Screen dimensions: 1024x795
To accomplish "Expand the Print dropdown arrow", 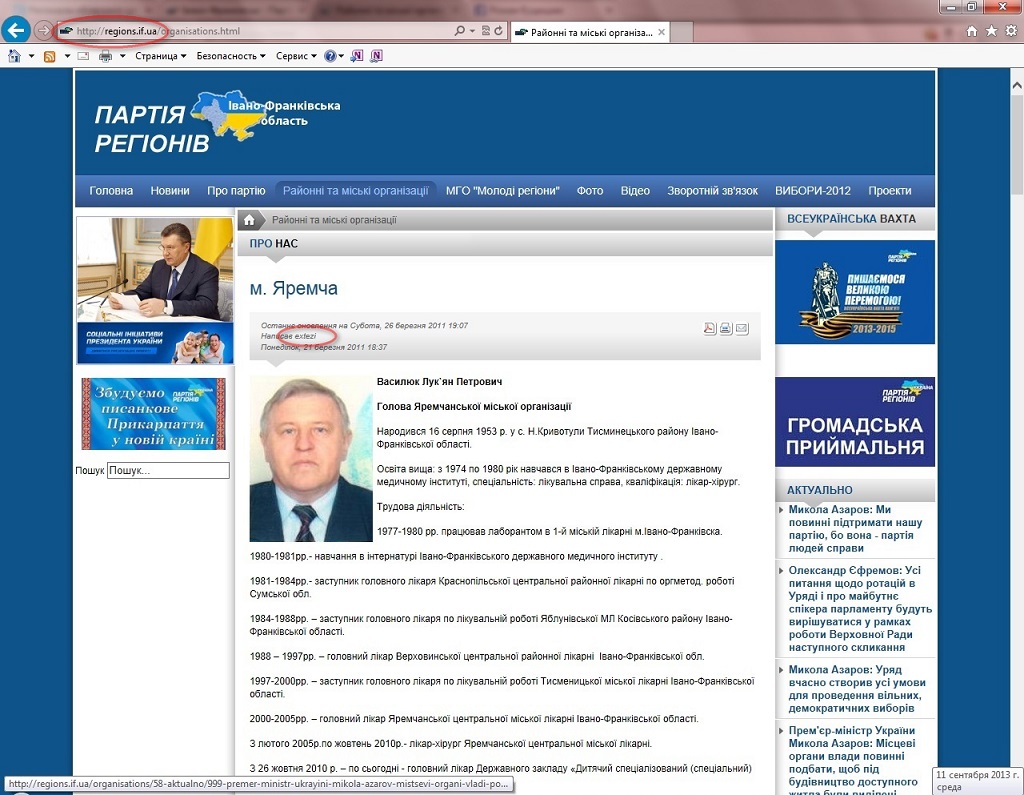I will 122,56.
